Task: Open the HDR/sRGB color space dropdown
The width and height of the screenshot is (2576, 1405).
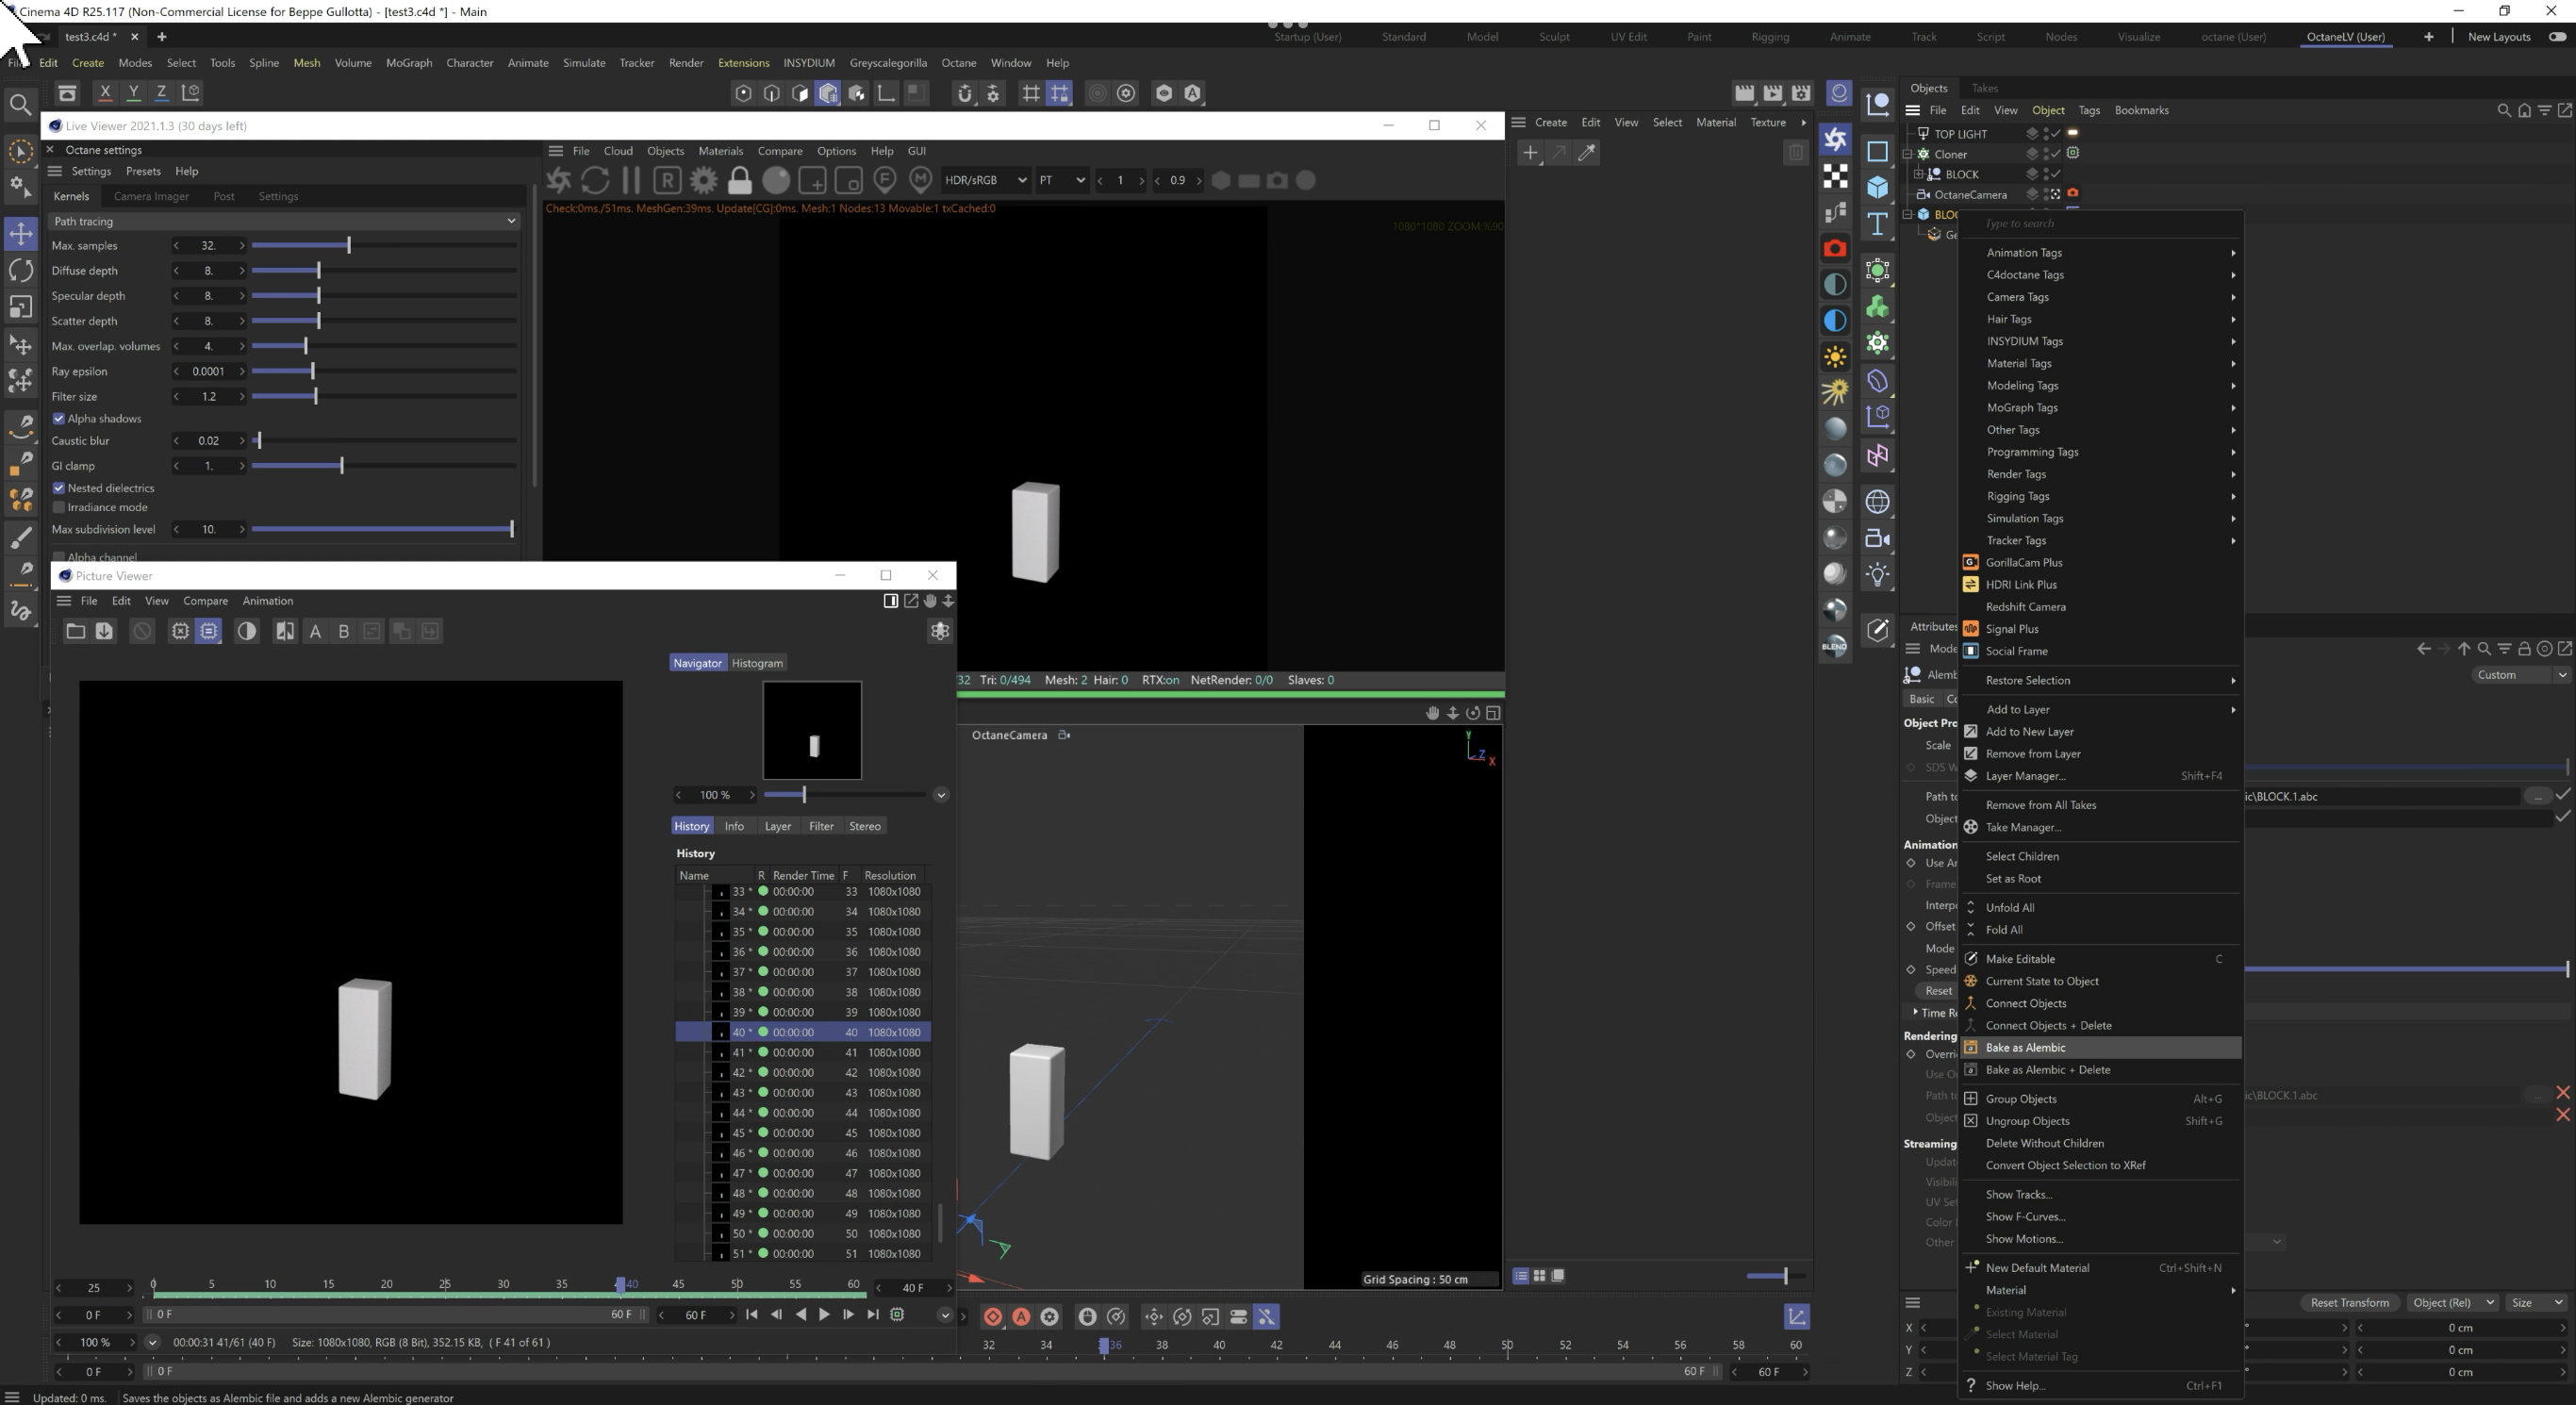Action: pyautogui.click(x=985, y=181)
